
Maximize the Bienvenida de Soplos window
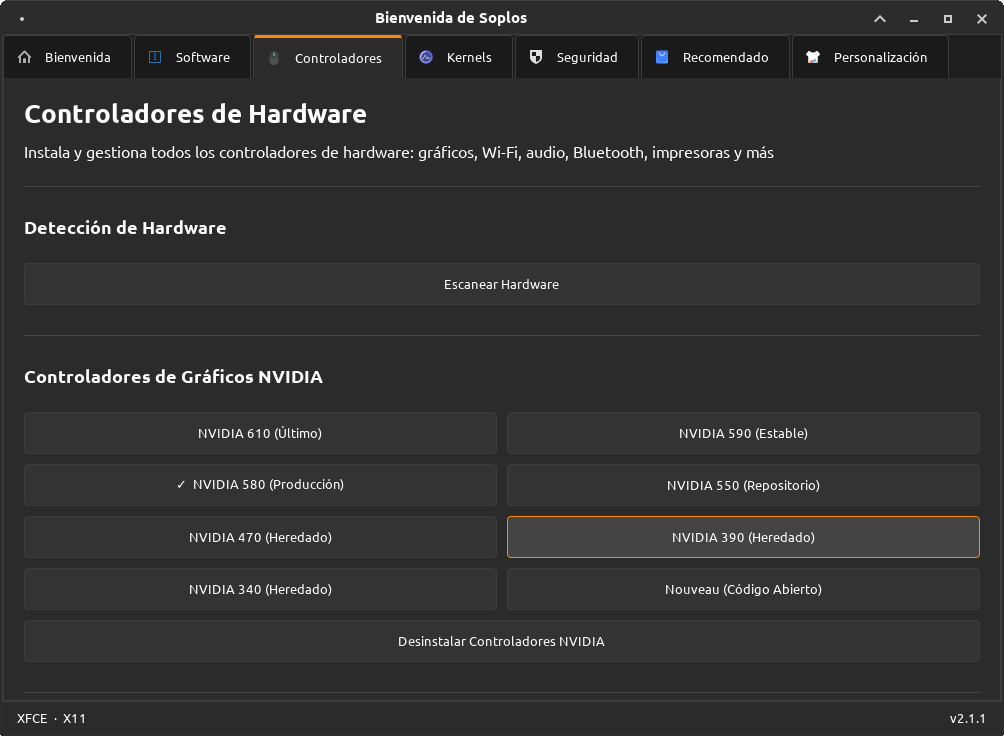[948, 19]
